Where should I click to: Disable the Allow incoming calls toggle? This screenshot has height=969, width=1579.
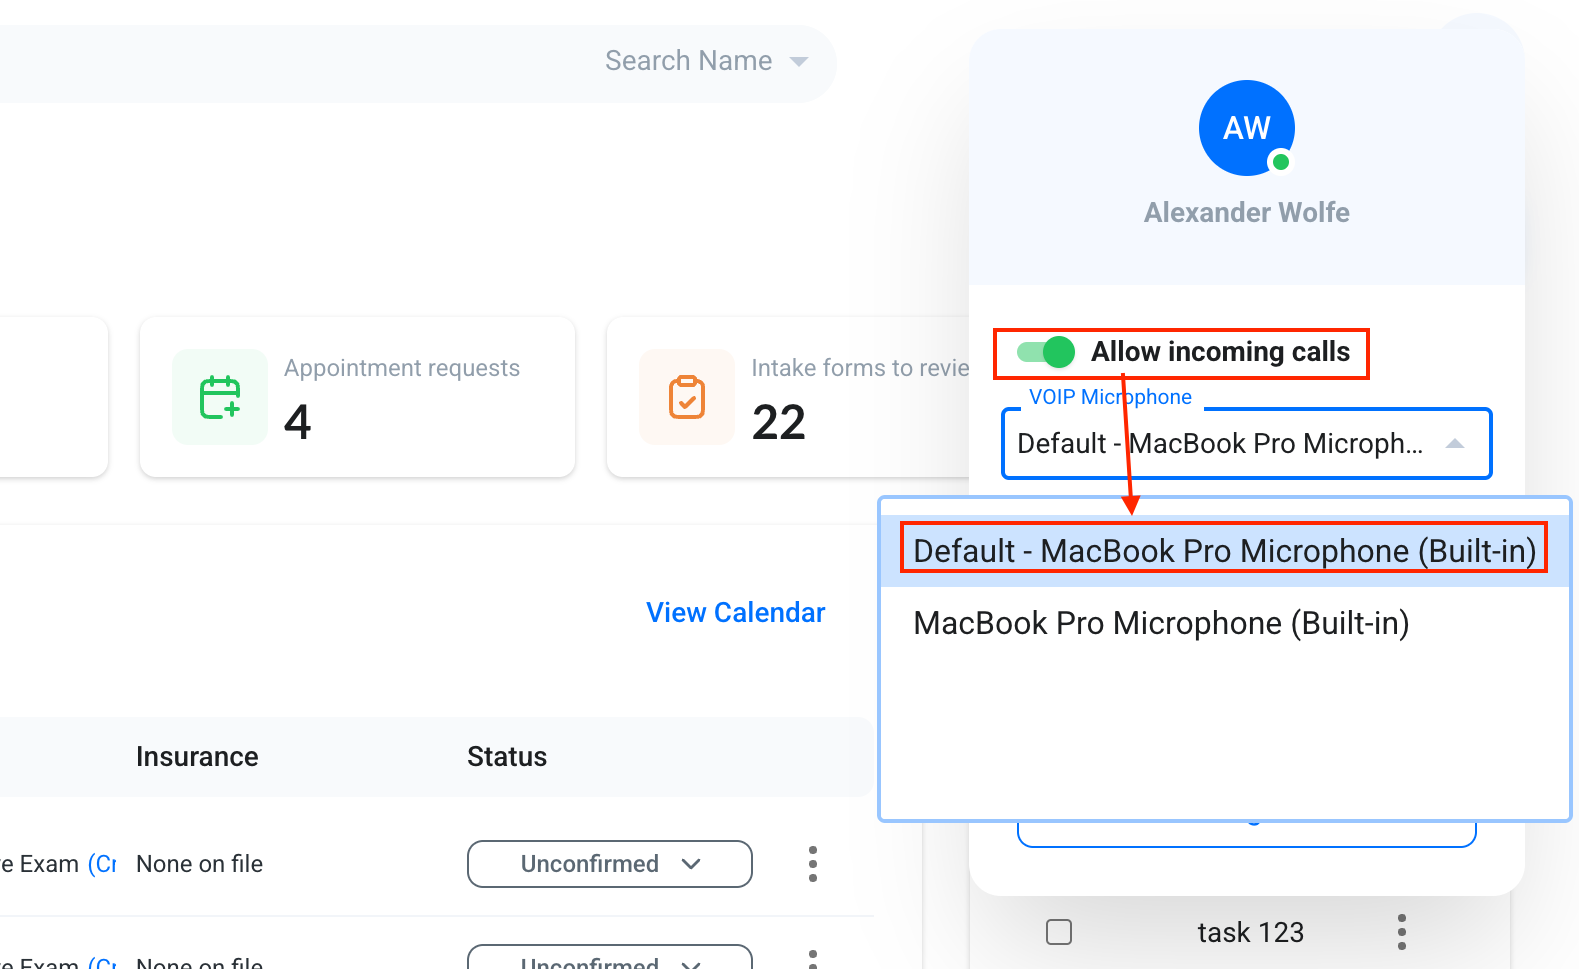click(x=1045, y=352)
